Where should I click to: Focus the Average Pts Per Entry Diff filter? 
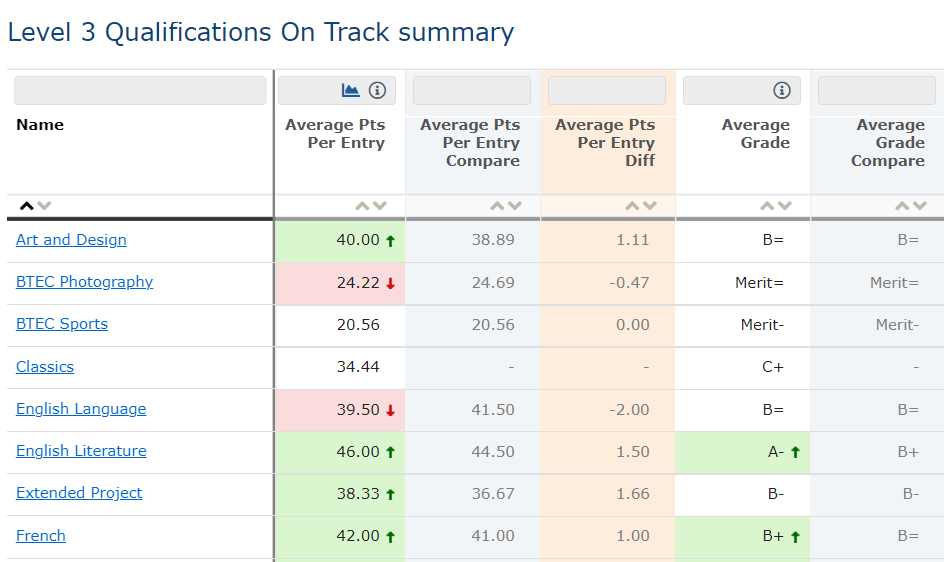607,91
